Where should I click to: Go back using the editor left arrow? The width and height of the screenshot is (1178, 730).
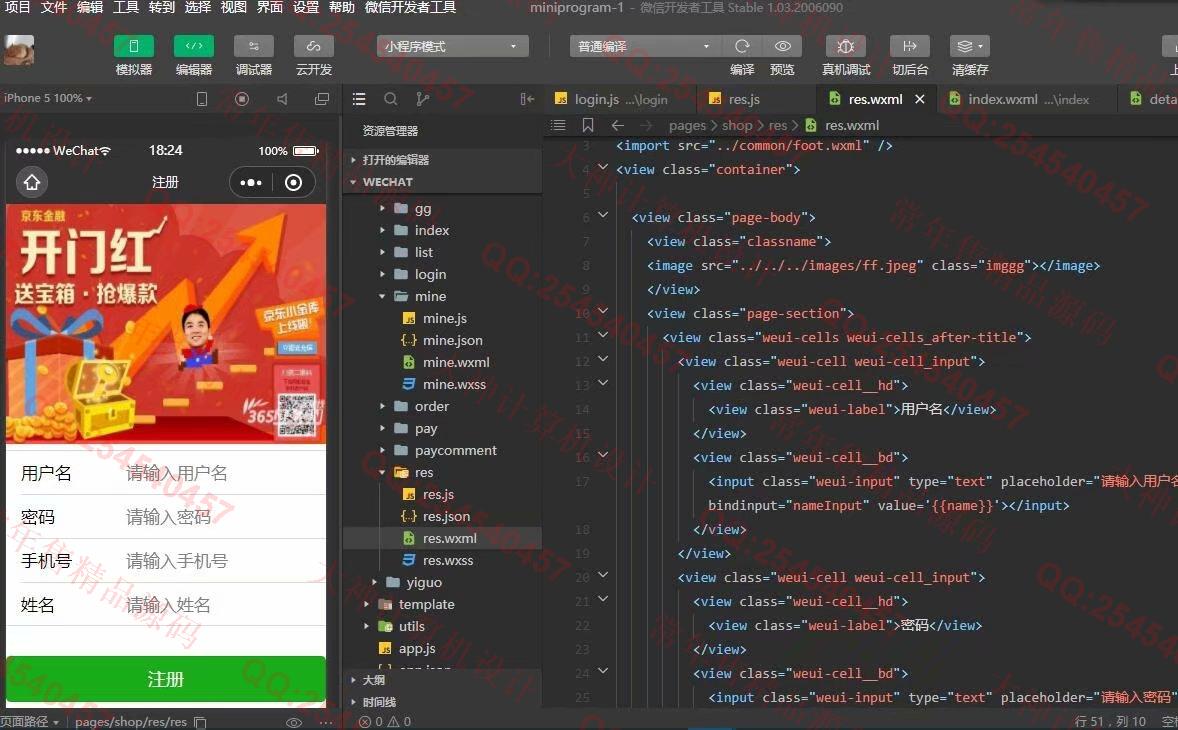coord(618,125)
